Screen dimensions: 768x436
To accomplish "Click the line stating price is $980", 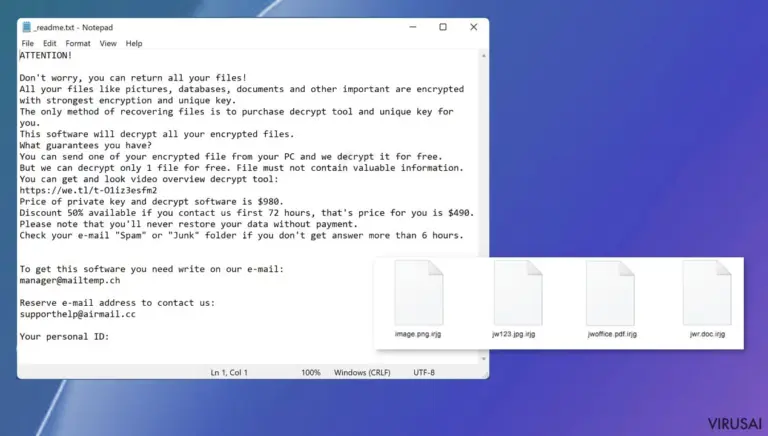I will tap(151, 202).
